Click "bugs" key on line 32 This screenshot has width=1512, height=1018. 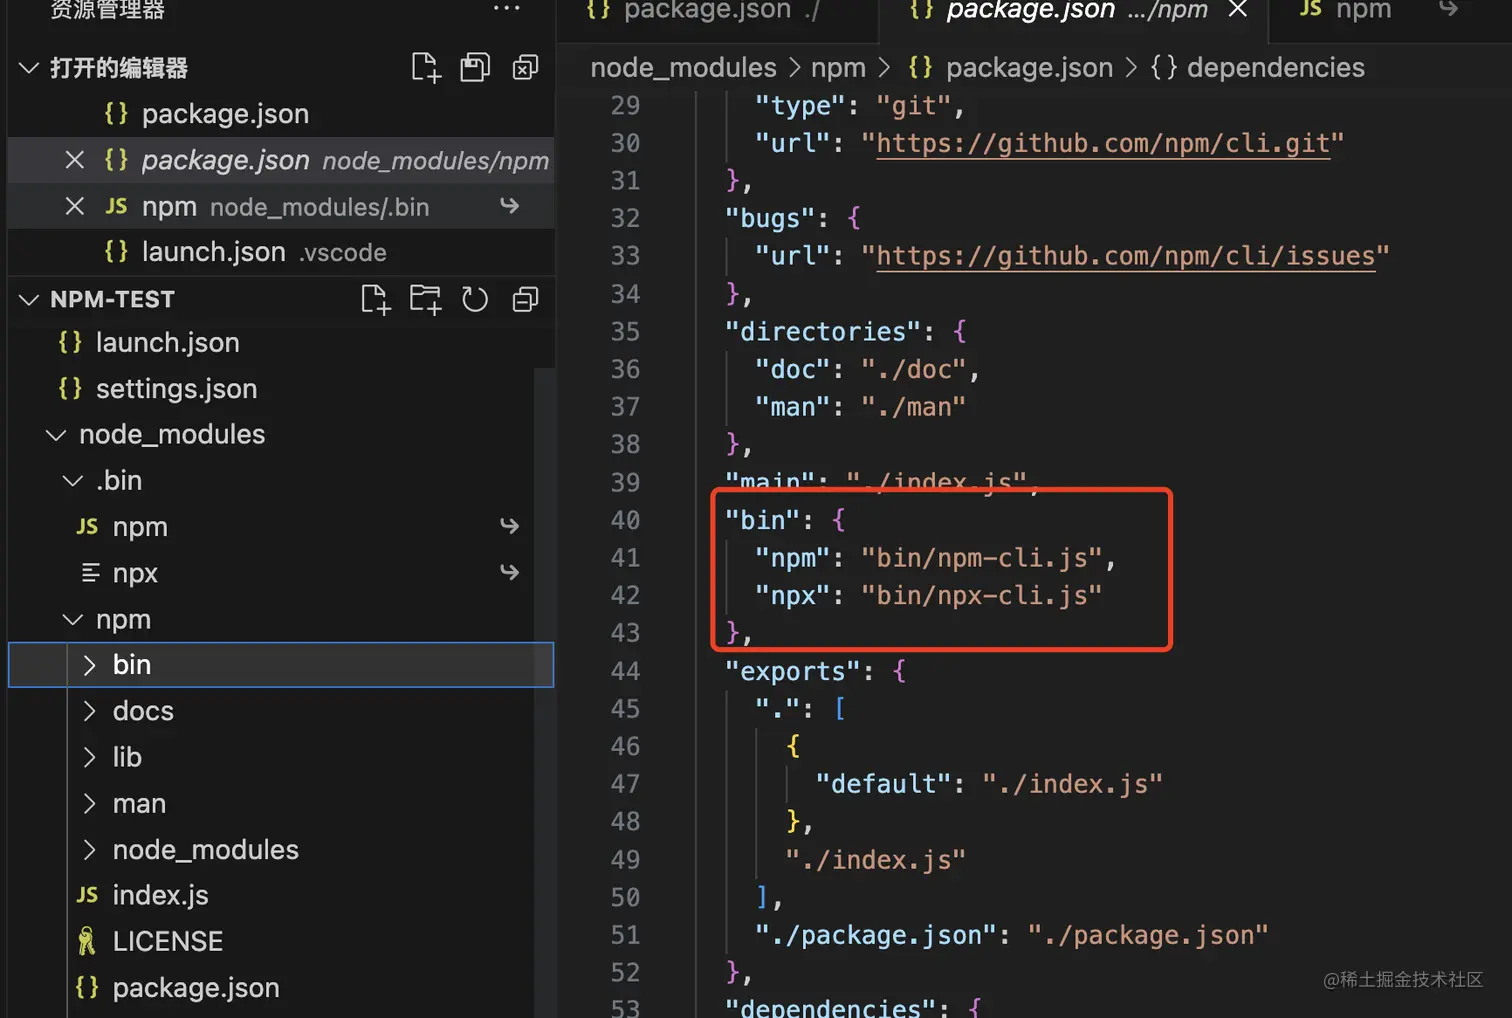coord(770,218)
